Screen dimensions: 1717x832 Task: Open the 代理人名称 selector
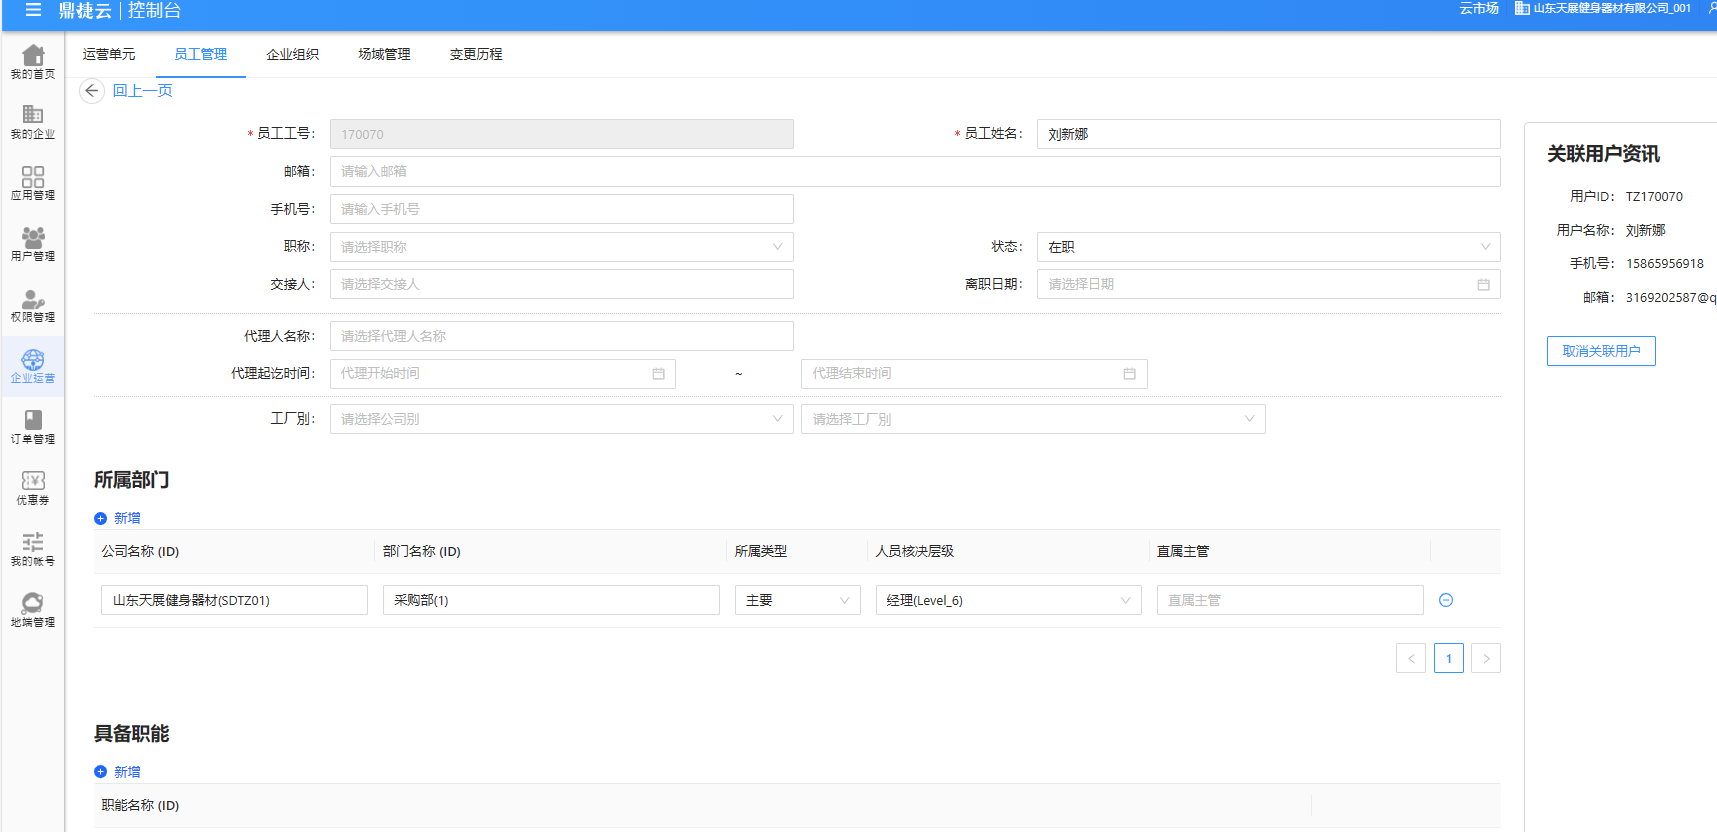tap(562, 336)
